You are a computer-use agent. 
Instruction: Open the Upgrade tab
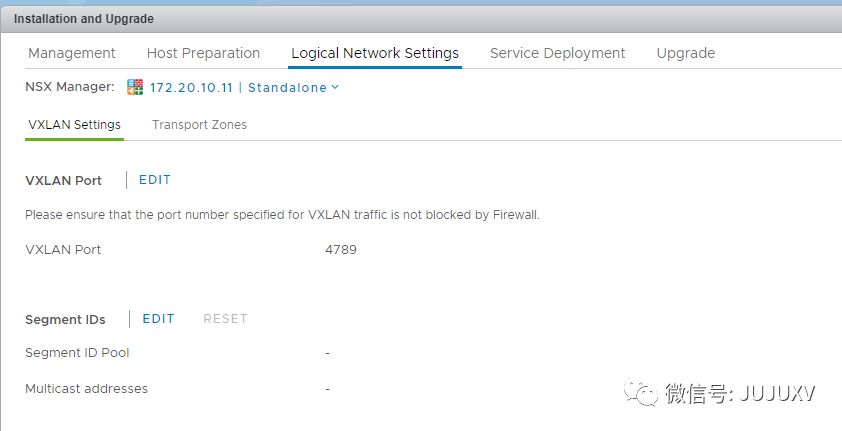click(686, 53)
